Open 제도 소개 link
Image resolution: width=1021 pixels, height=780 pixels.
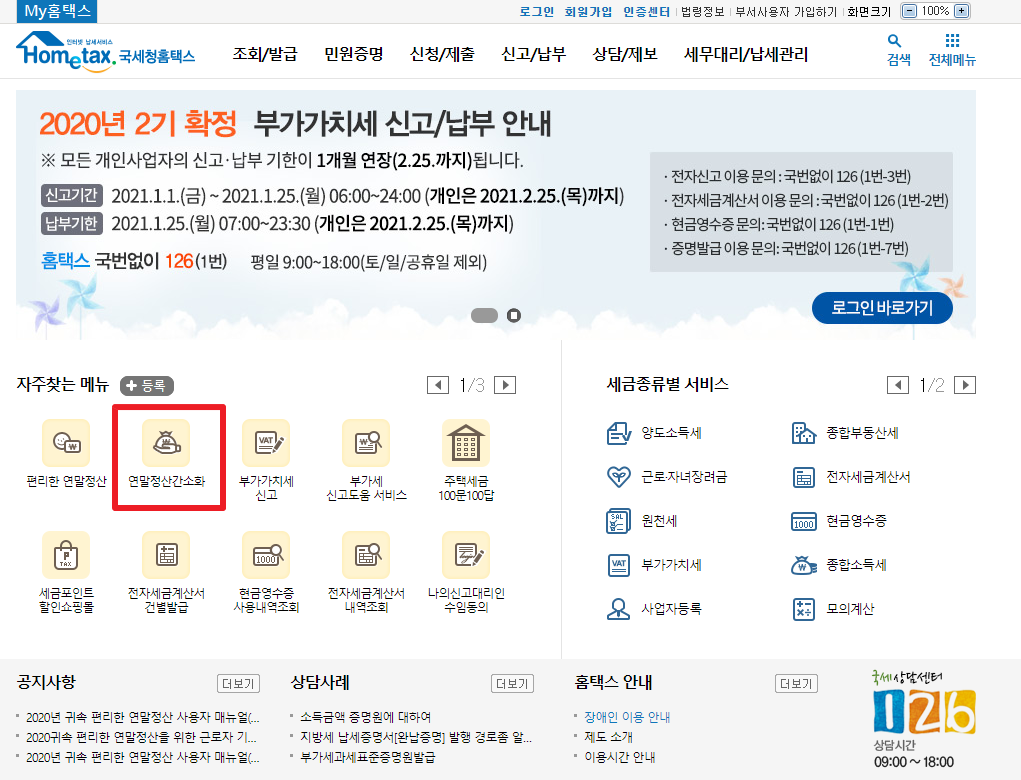pyautogui.click(x=608, y=737)
